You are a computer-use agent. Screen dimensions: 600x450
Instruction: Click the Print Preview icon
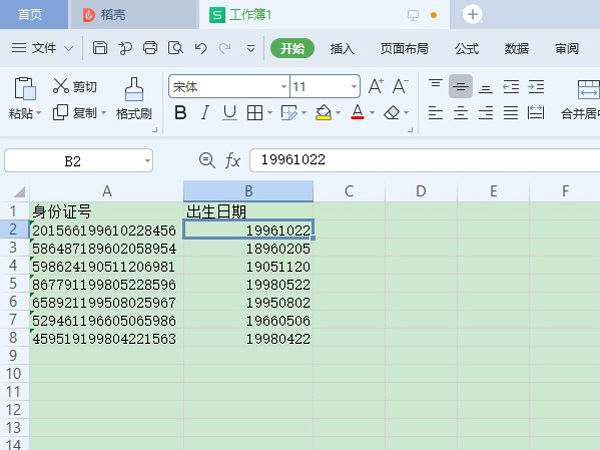coord(175,48)
